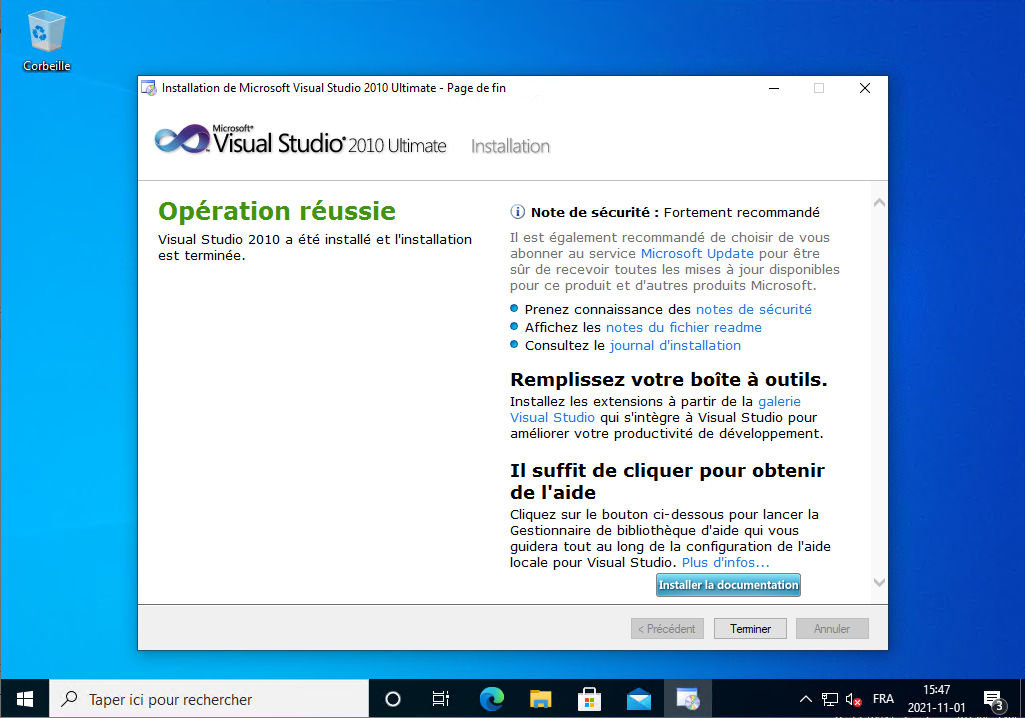Open the journal d'installation link
The height and width of the screenshot is (718, 1025).
pyautogui.click(x=675, y=345)
